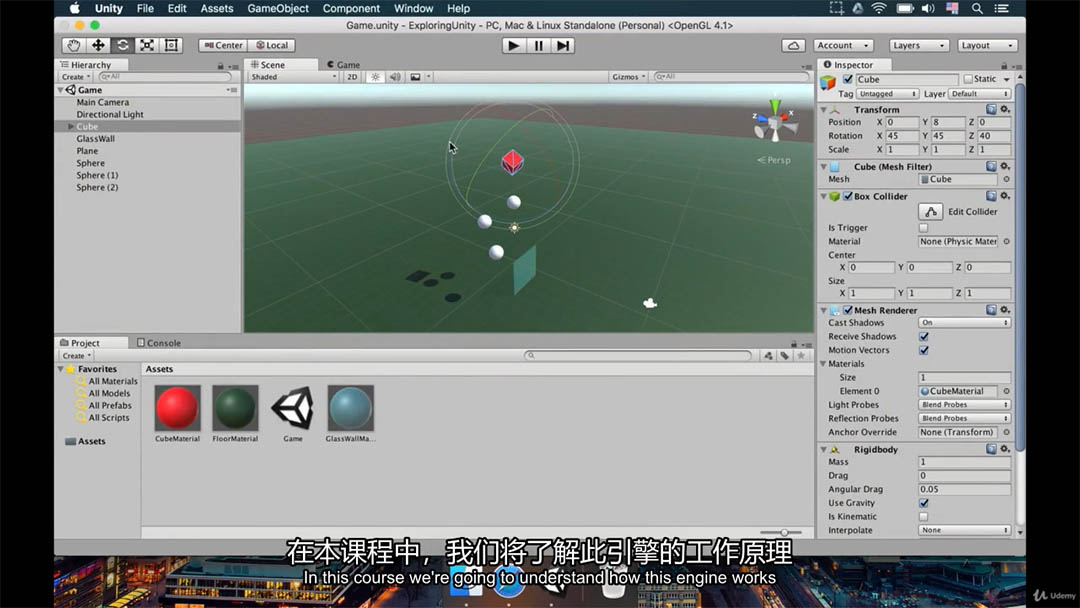Viewport: 1080px width, 608px height.
Task: Click Create button in Hierarchy
Action: [x=76, y=77]
